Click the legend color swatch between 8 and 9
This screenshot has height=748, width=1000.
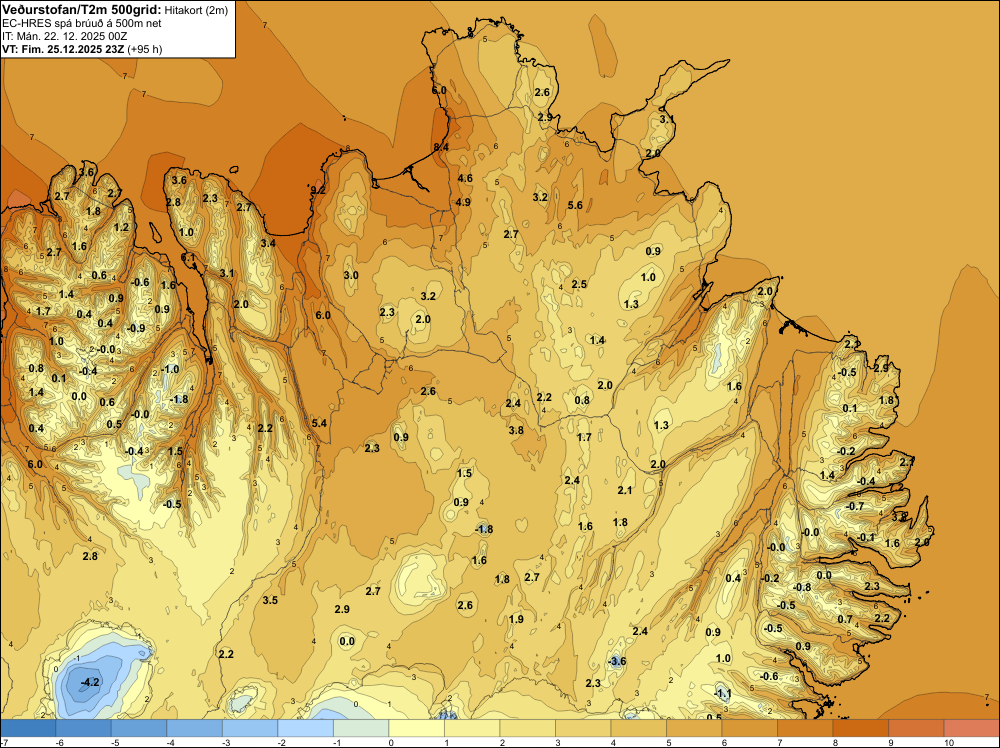click(860, 728)
